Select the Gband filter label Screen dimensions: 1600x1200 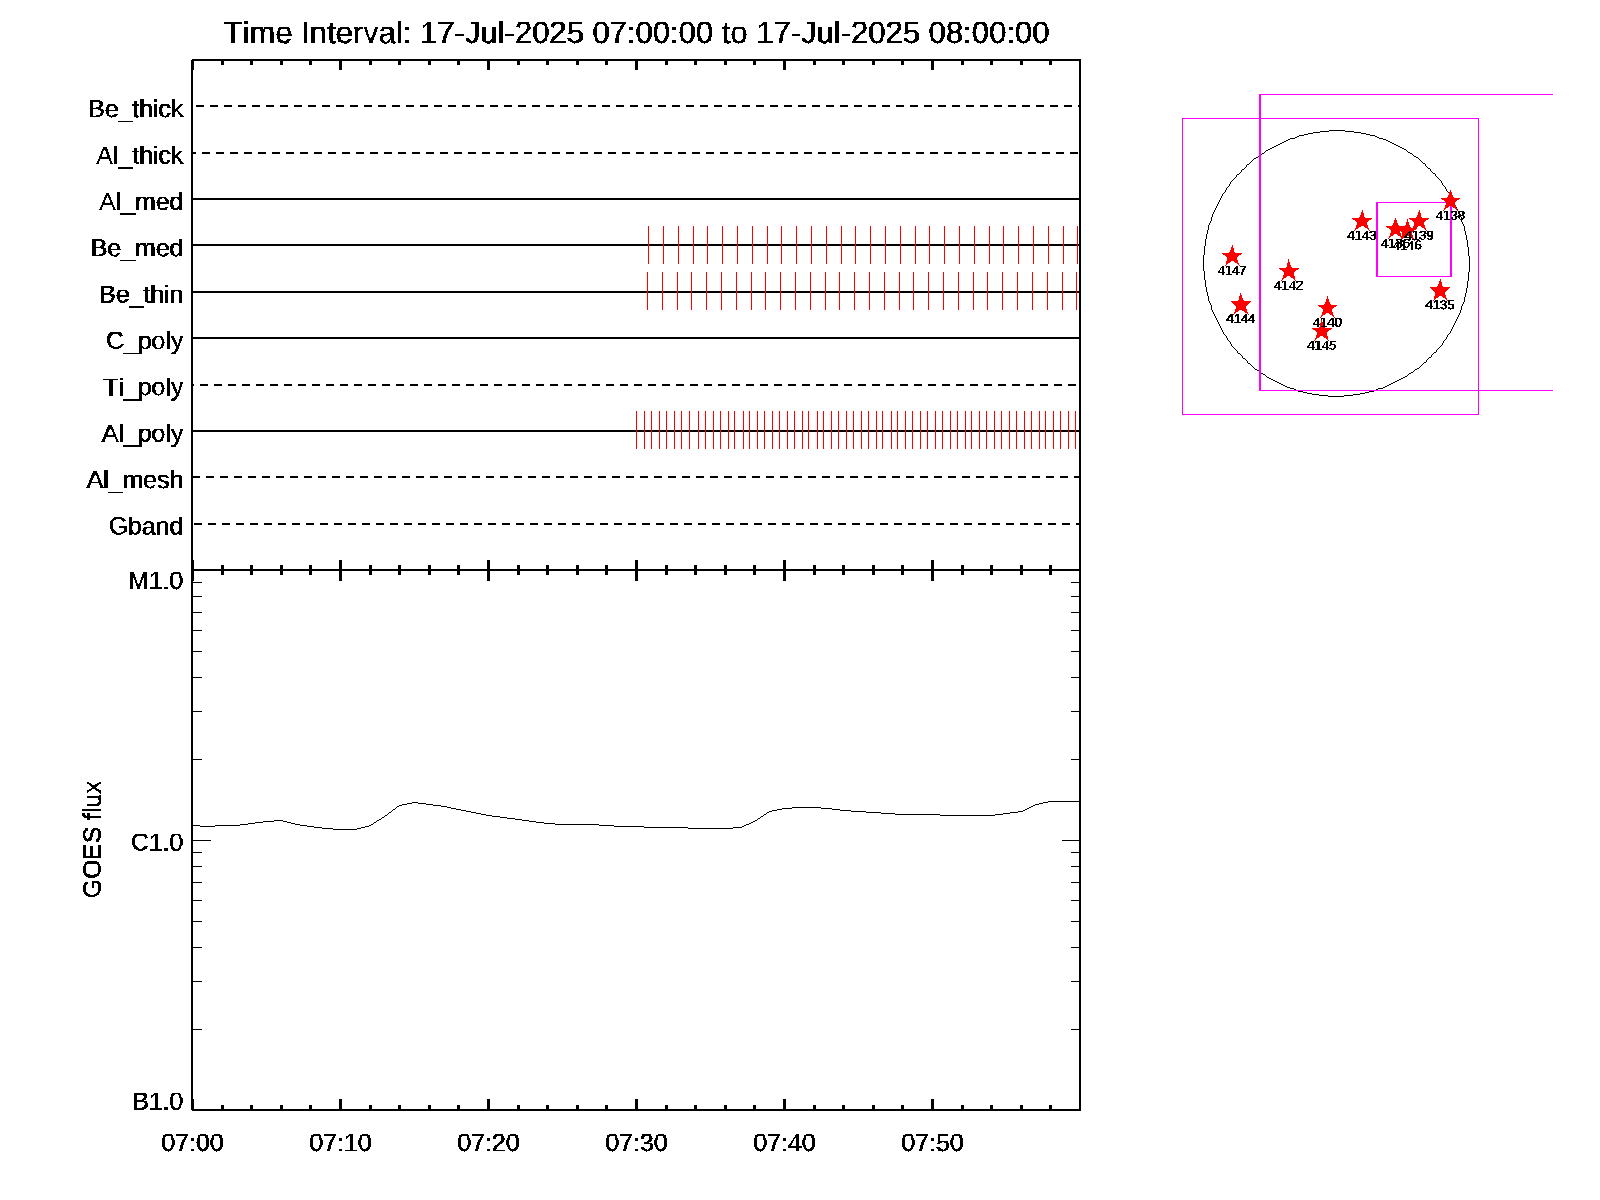click(x=145, y=527)
